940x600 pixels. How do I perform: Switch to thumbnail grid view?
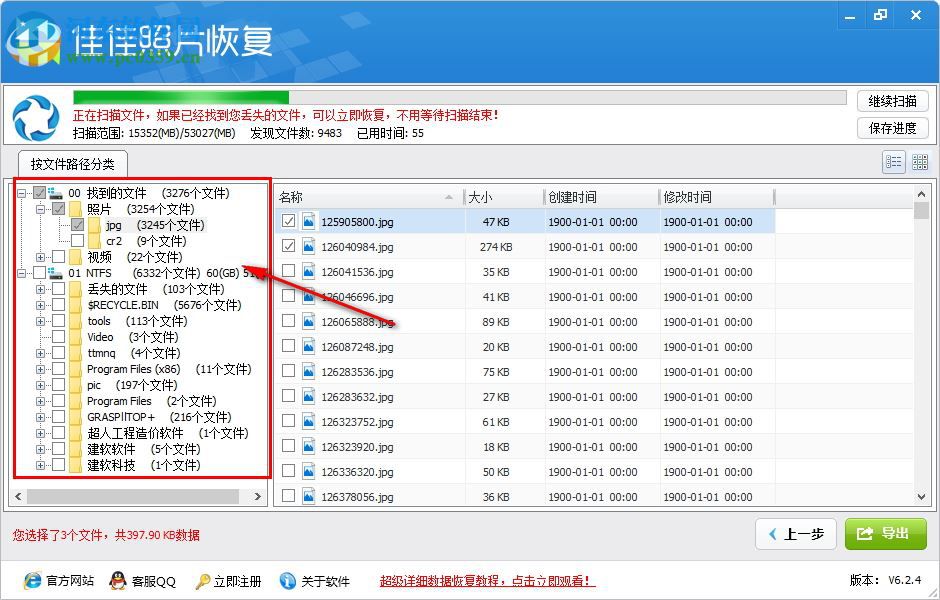point(918,162)
